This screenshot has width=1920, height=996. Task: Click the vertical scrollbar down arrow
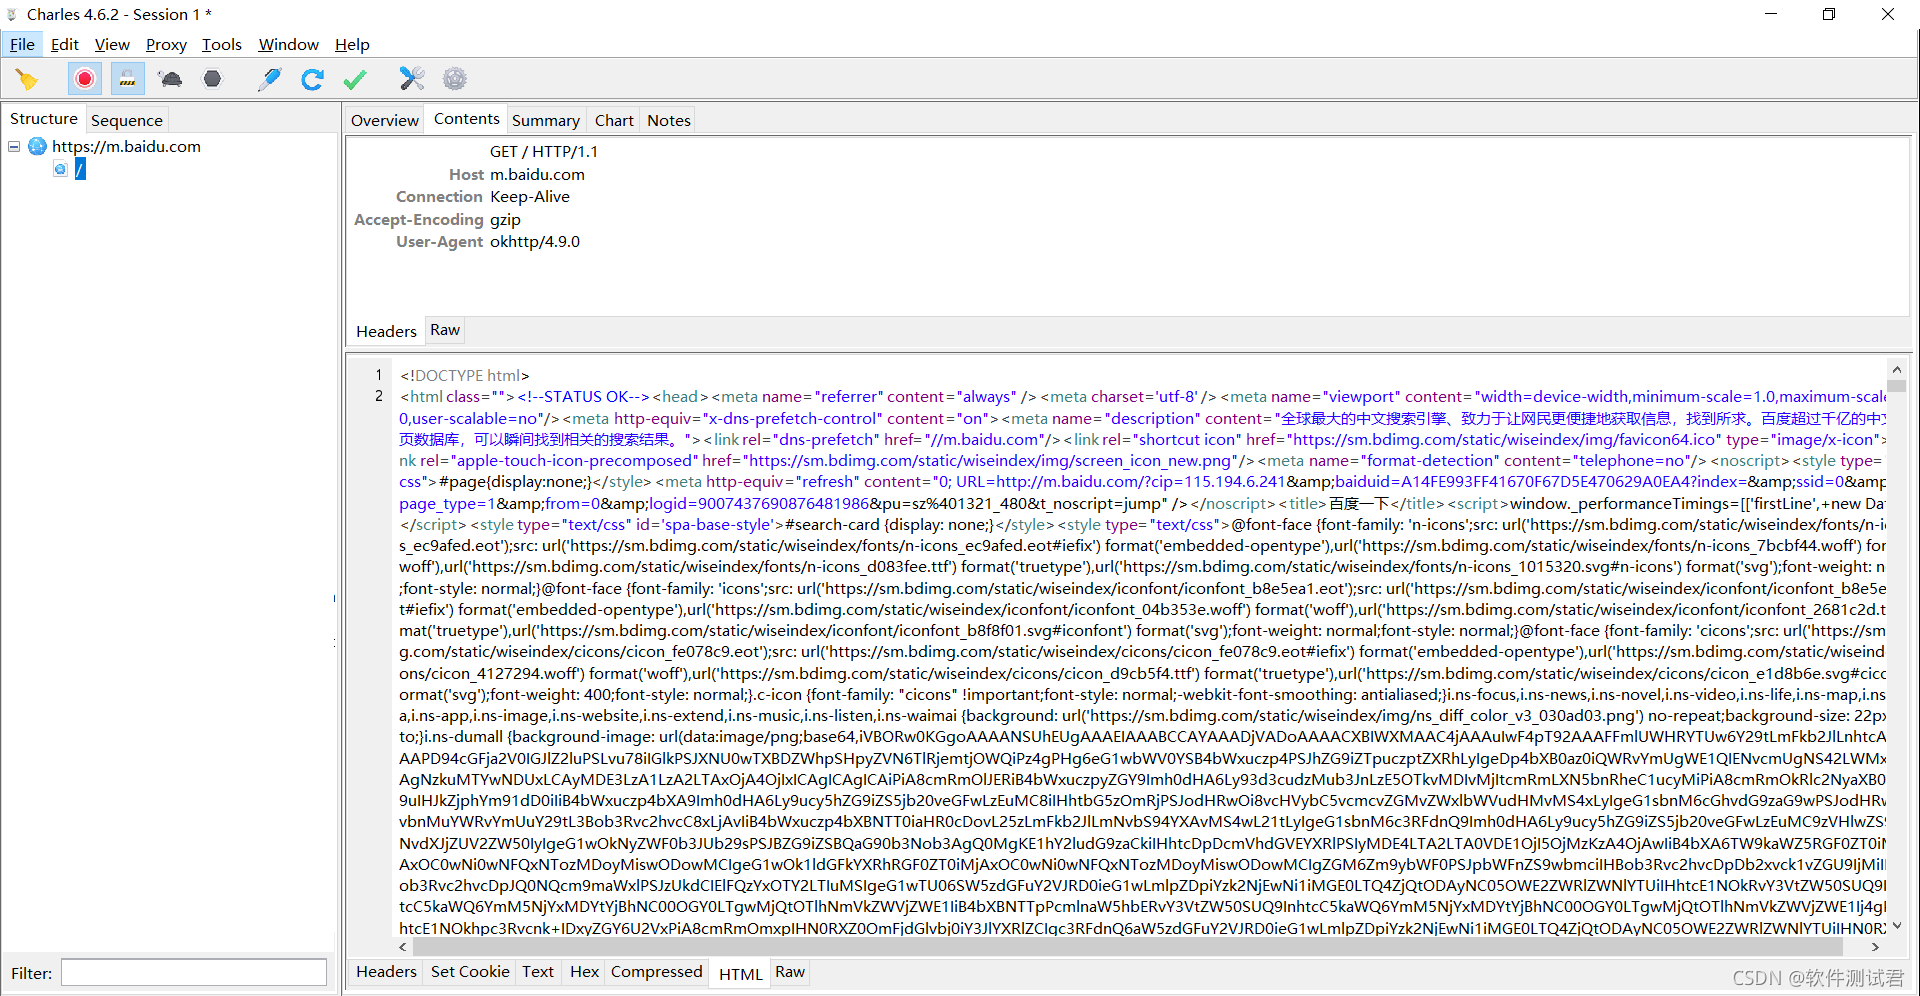click(x=1896, y=926)
